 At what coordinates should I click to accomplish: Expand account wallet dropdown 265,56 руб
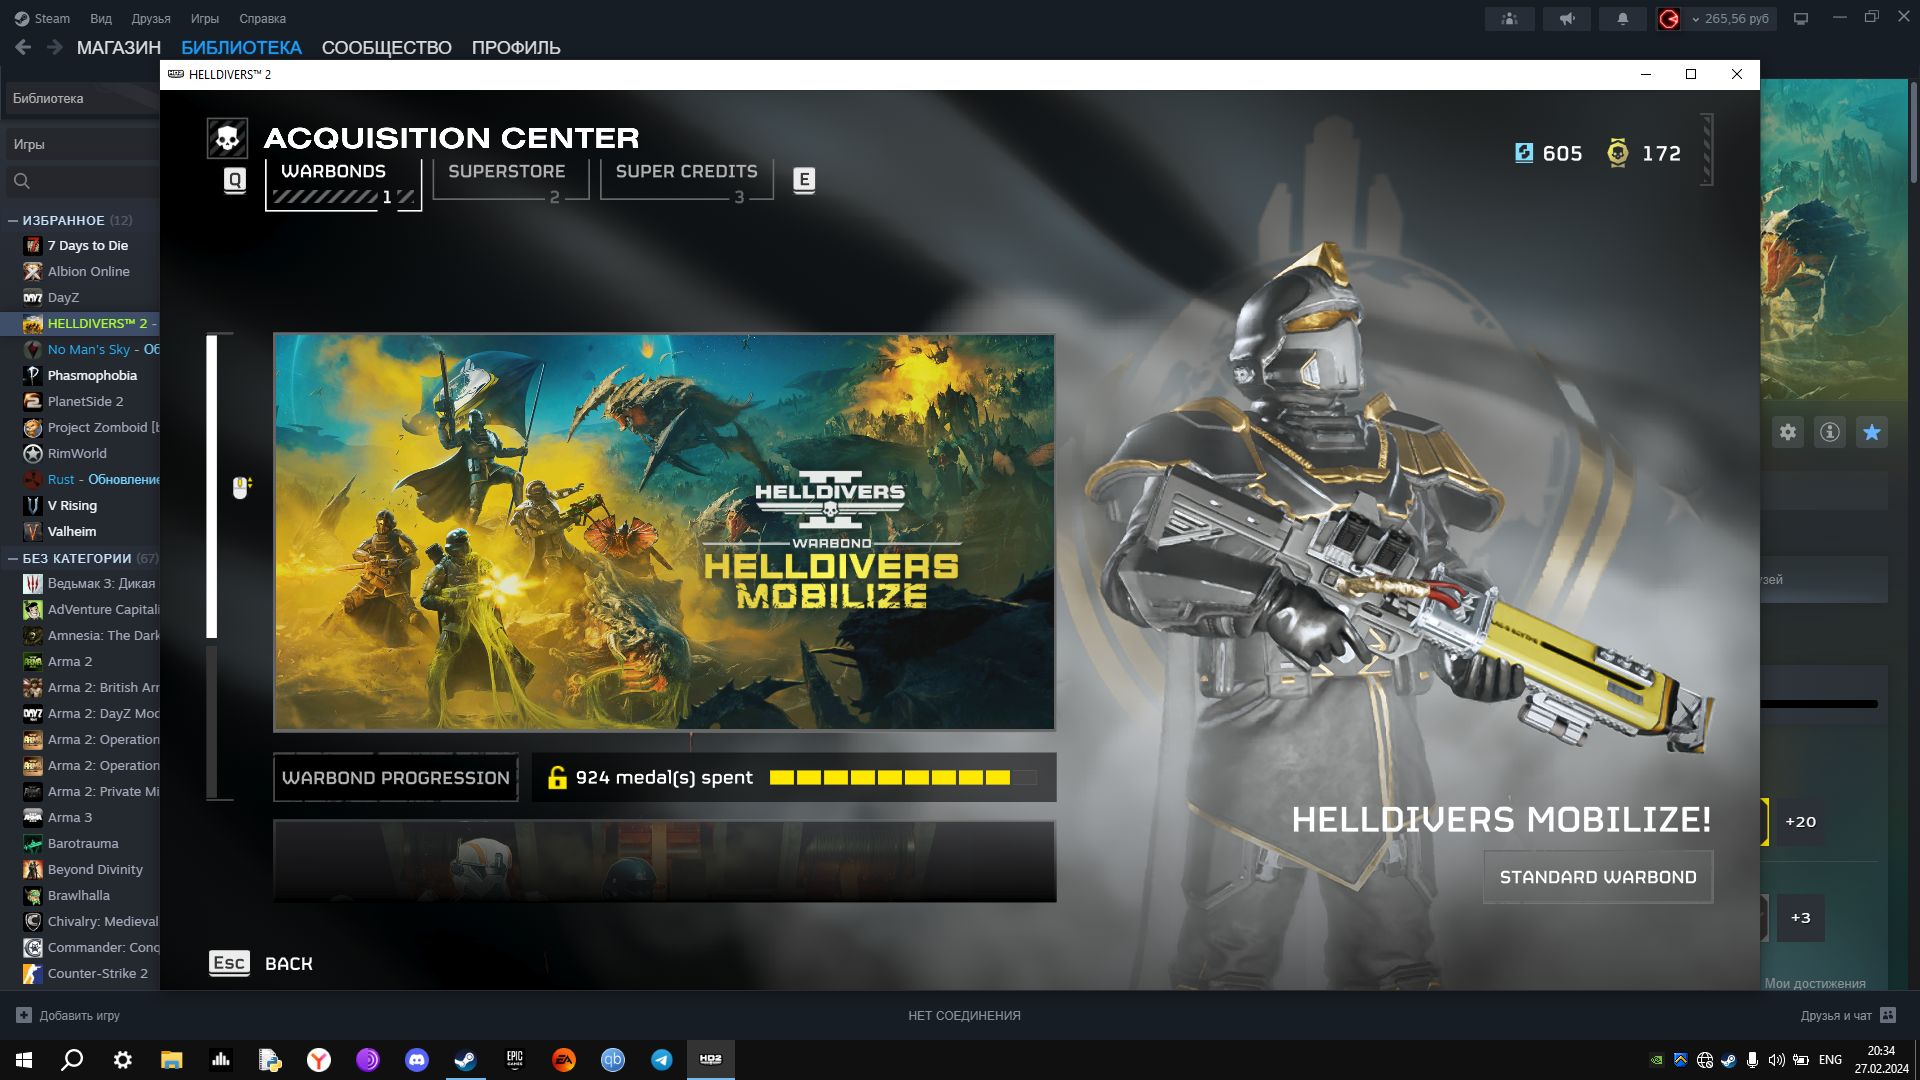(x=1730, y=19)
